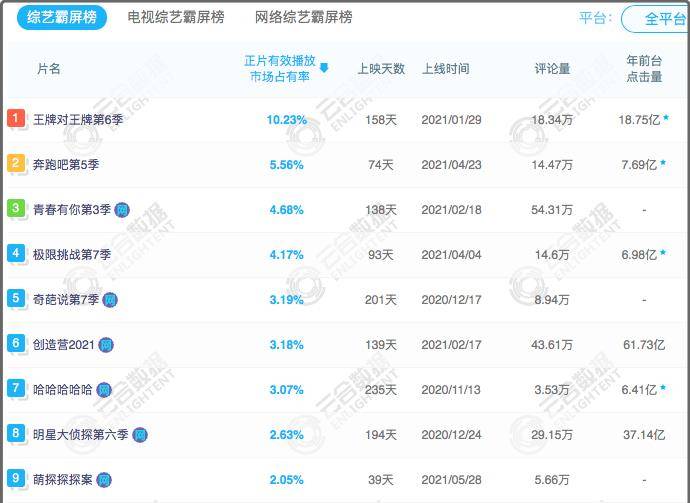Screen dimensions: 690x503
Task: Click the 201天 days cell
Action: pyautogui.click(x=381, y=300)
